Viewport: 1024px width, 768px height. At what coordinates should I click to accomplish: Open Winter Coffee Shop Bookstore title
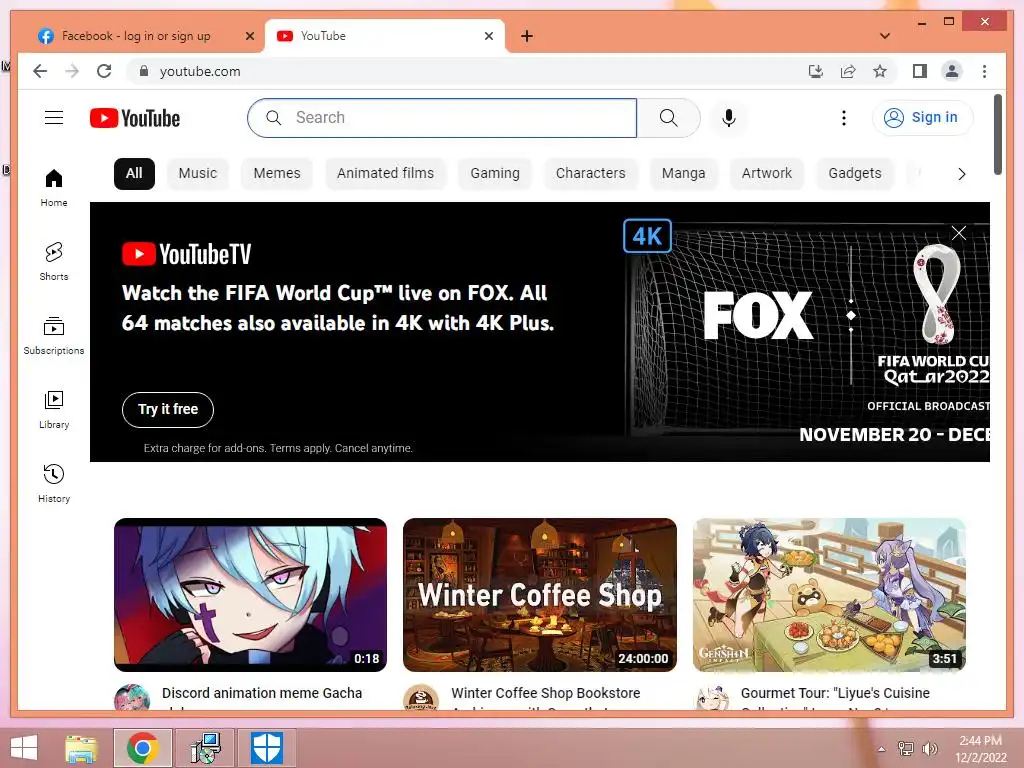pos(545,693)
